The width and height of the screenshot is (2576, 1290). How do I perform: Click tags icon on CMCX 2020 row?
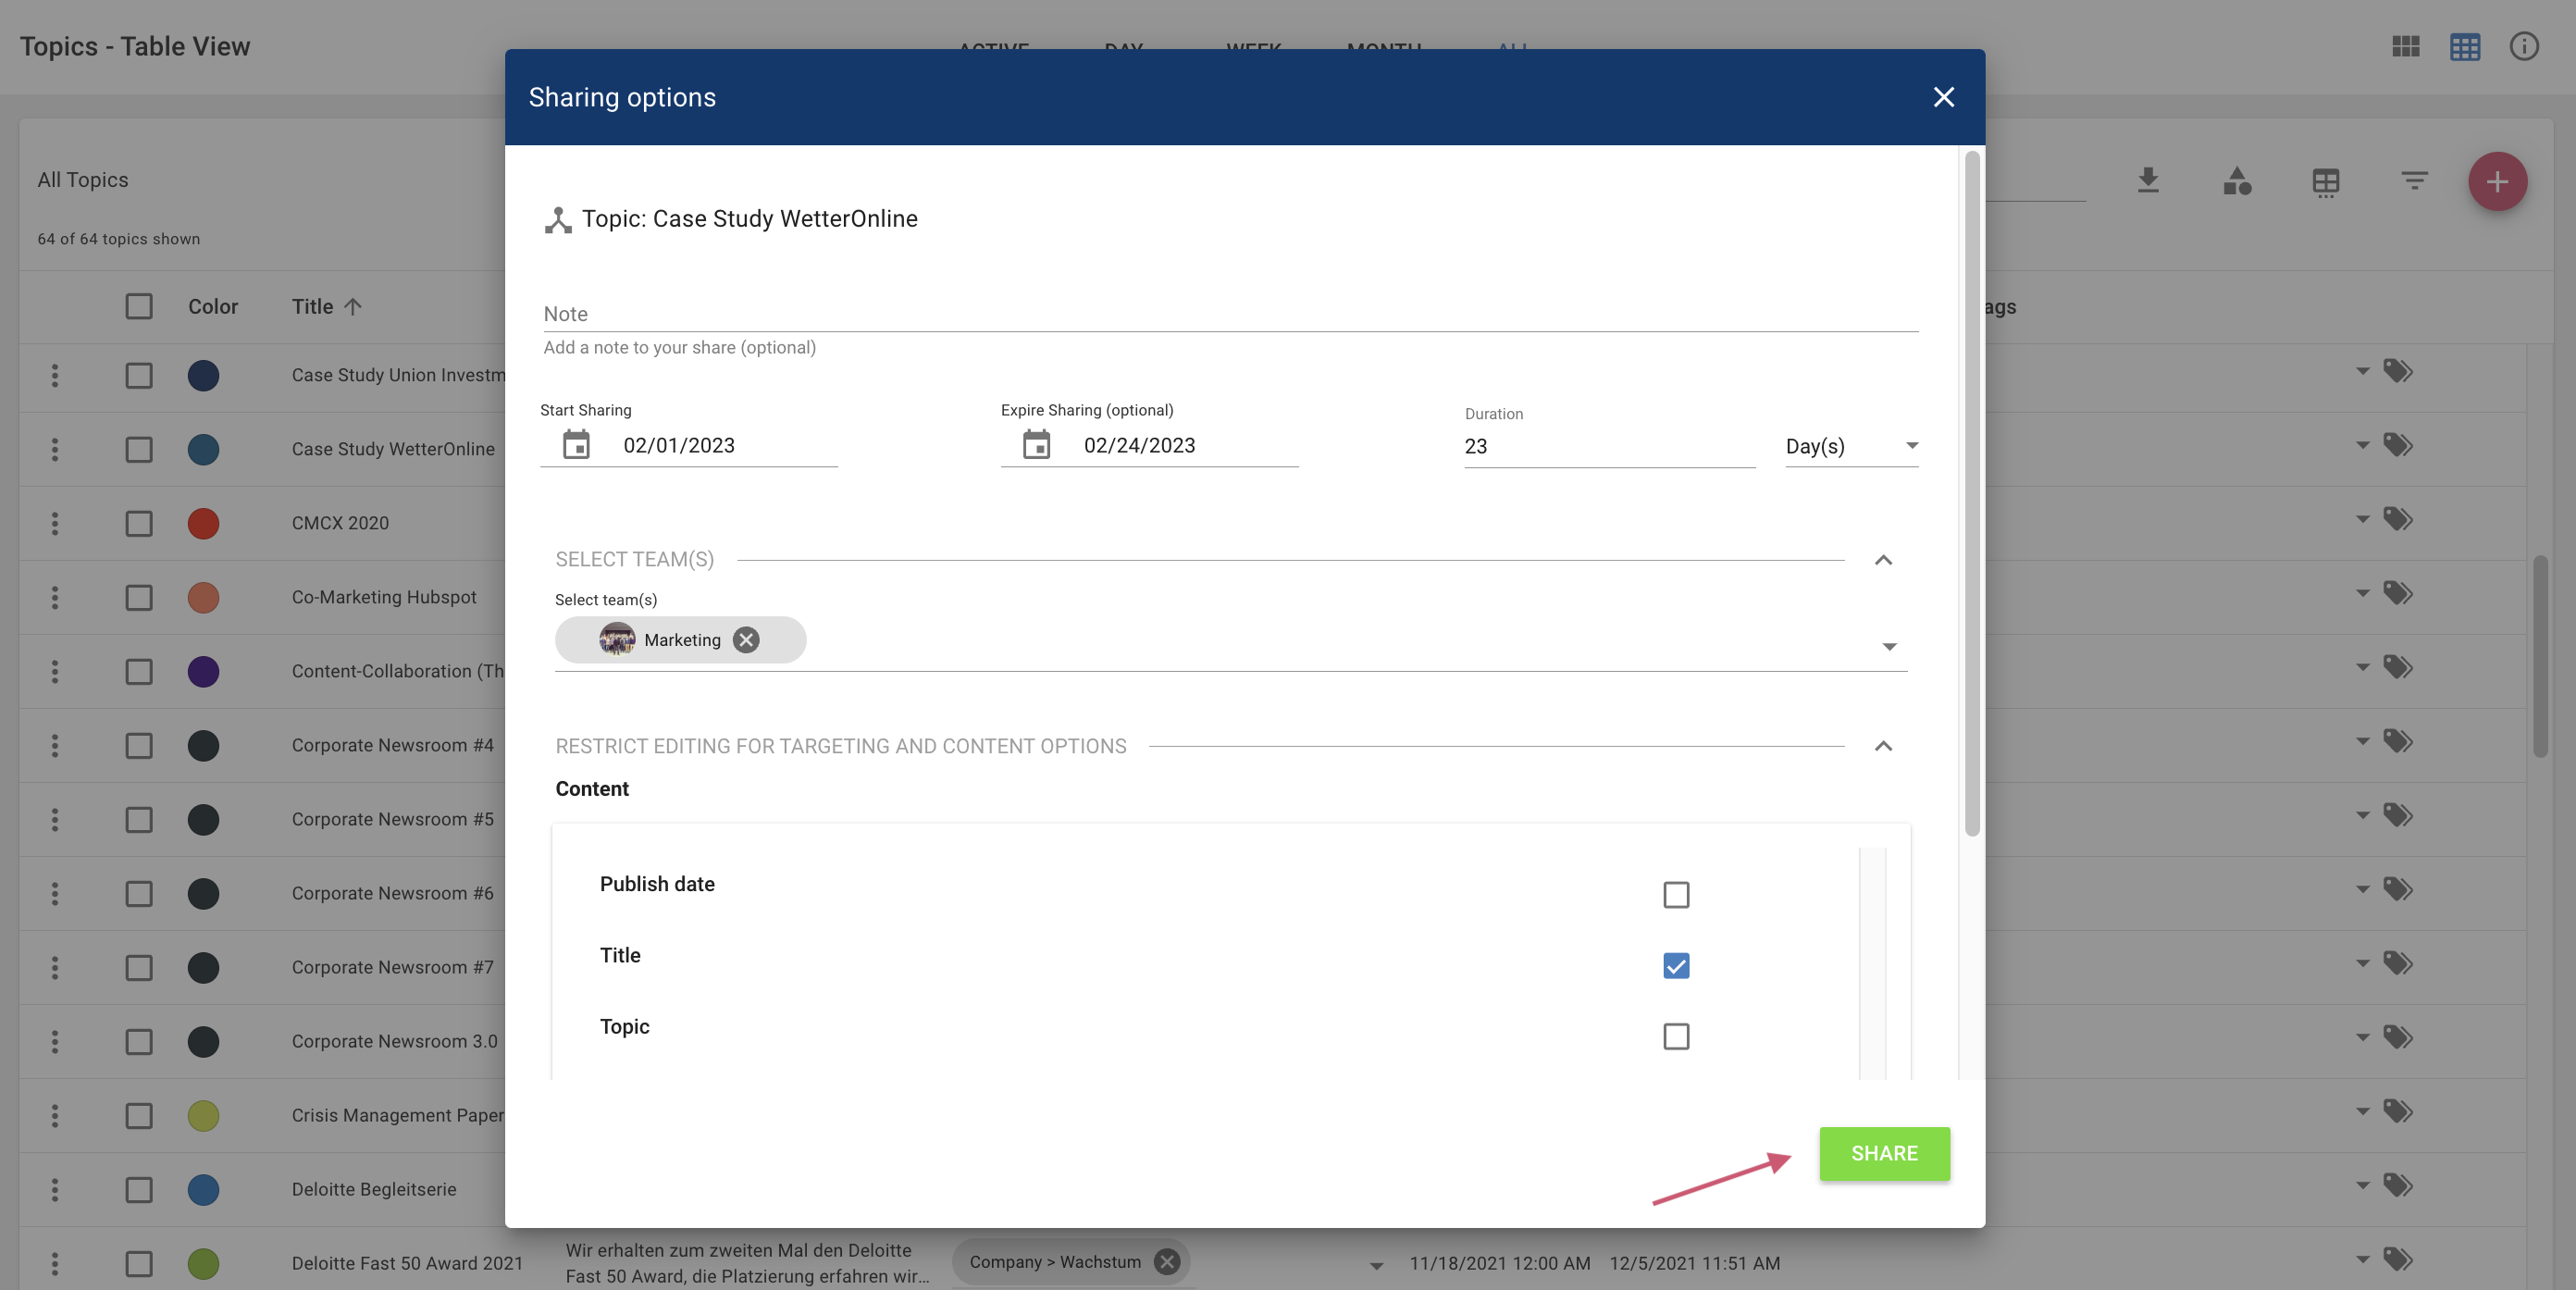[x=2398, y=519]
